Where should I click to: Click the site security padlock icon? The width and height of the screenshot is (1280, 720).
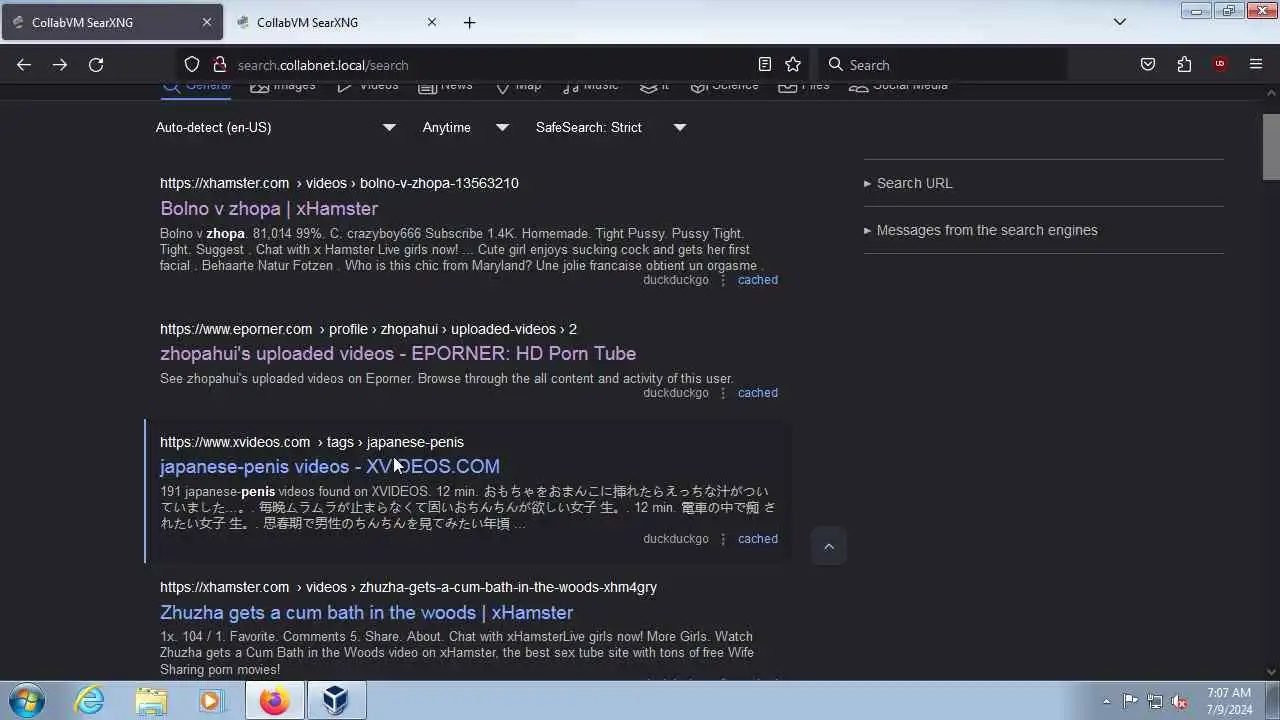[220, 64]
